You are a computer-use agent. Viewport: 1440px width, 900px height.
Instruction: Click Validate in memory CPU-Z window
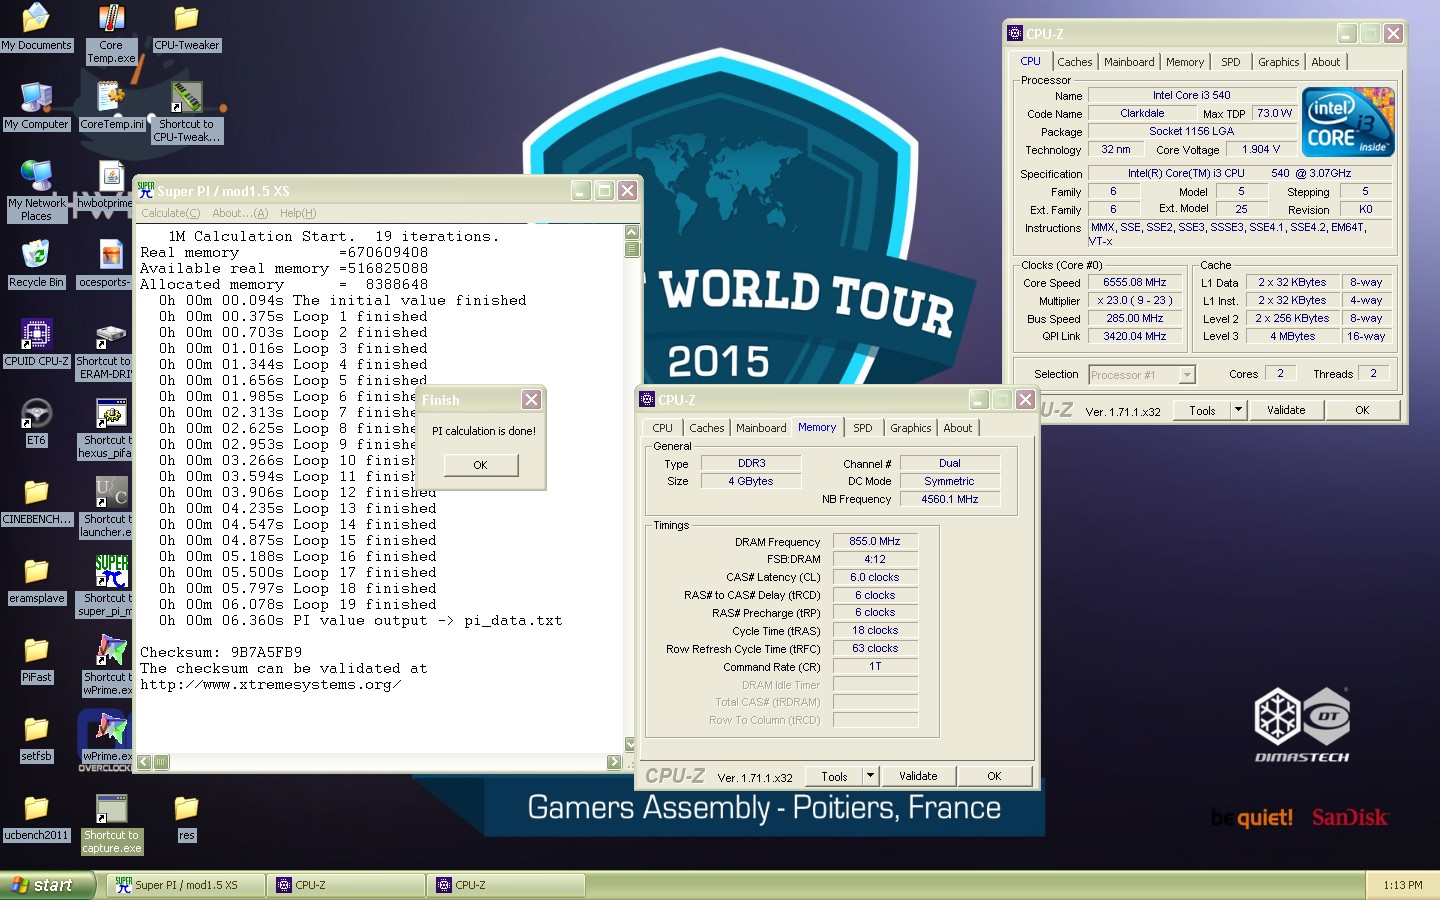[x=918, y=776]
